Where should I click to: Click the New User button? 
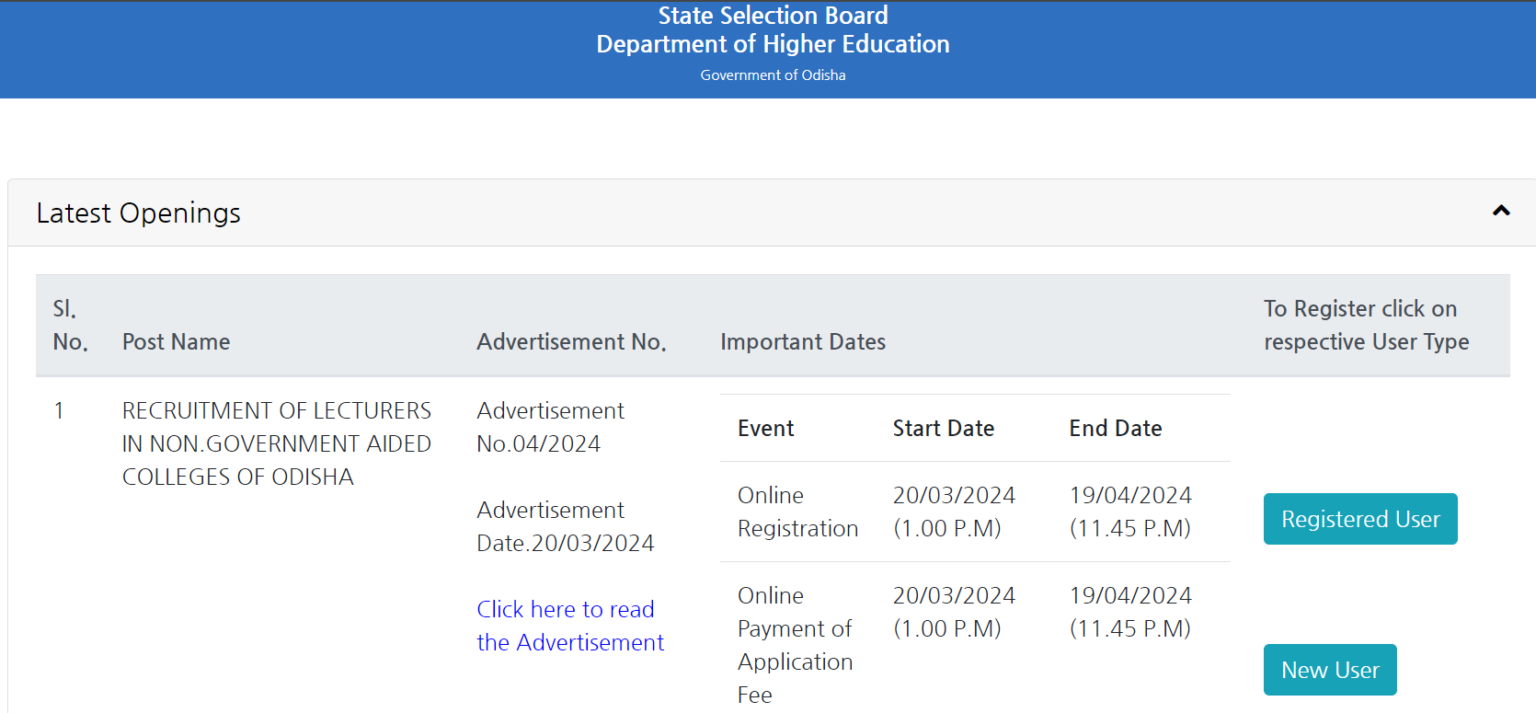(x=1330, y=669)
